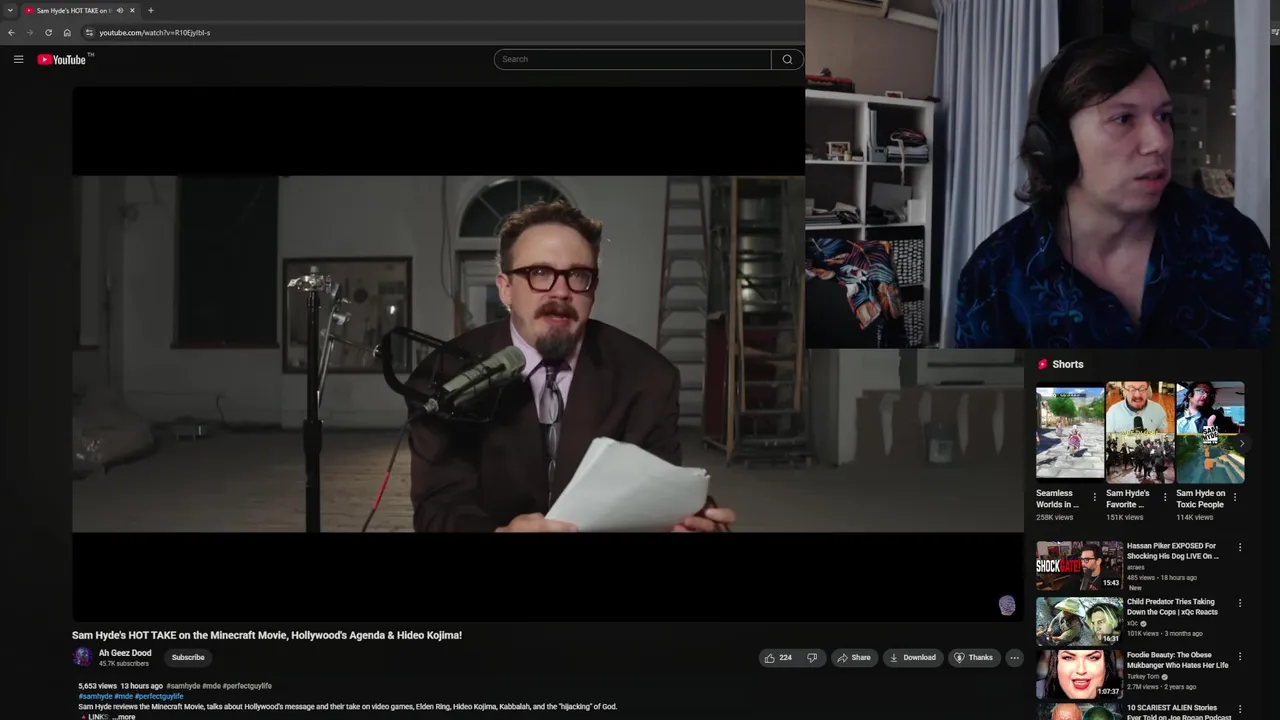This screenshot has height=720, width=1280.
Task: Subscribe to Ah Geez Dood
Action: coord(188,657)
